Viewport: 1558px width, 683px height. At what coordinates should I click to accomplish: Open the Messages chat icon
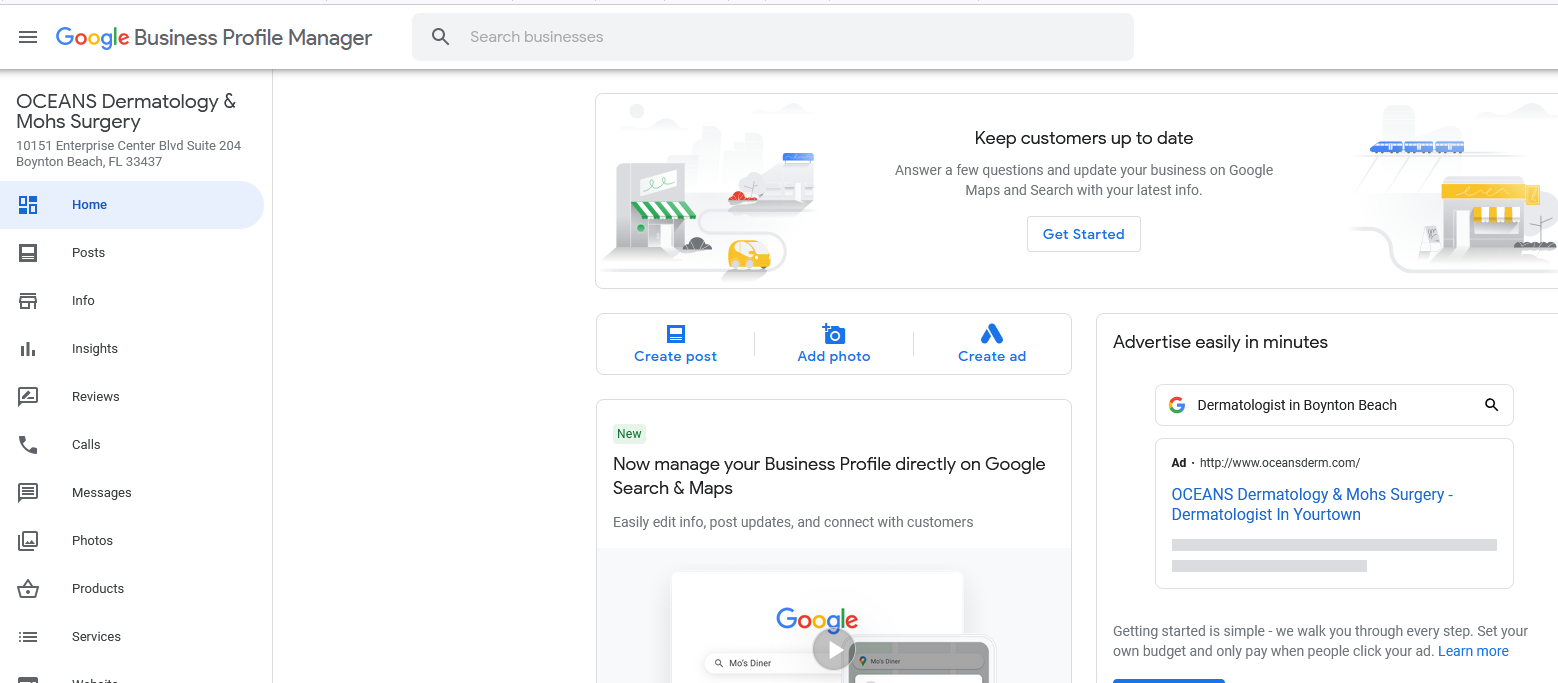pos(28,493)
